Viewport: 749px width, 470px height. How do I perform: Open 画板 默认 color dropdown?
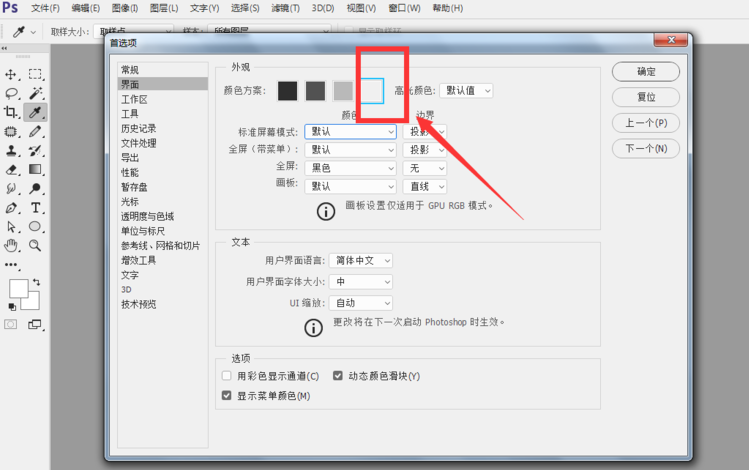[x=351, y=186]
